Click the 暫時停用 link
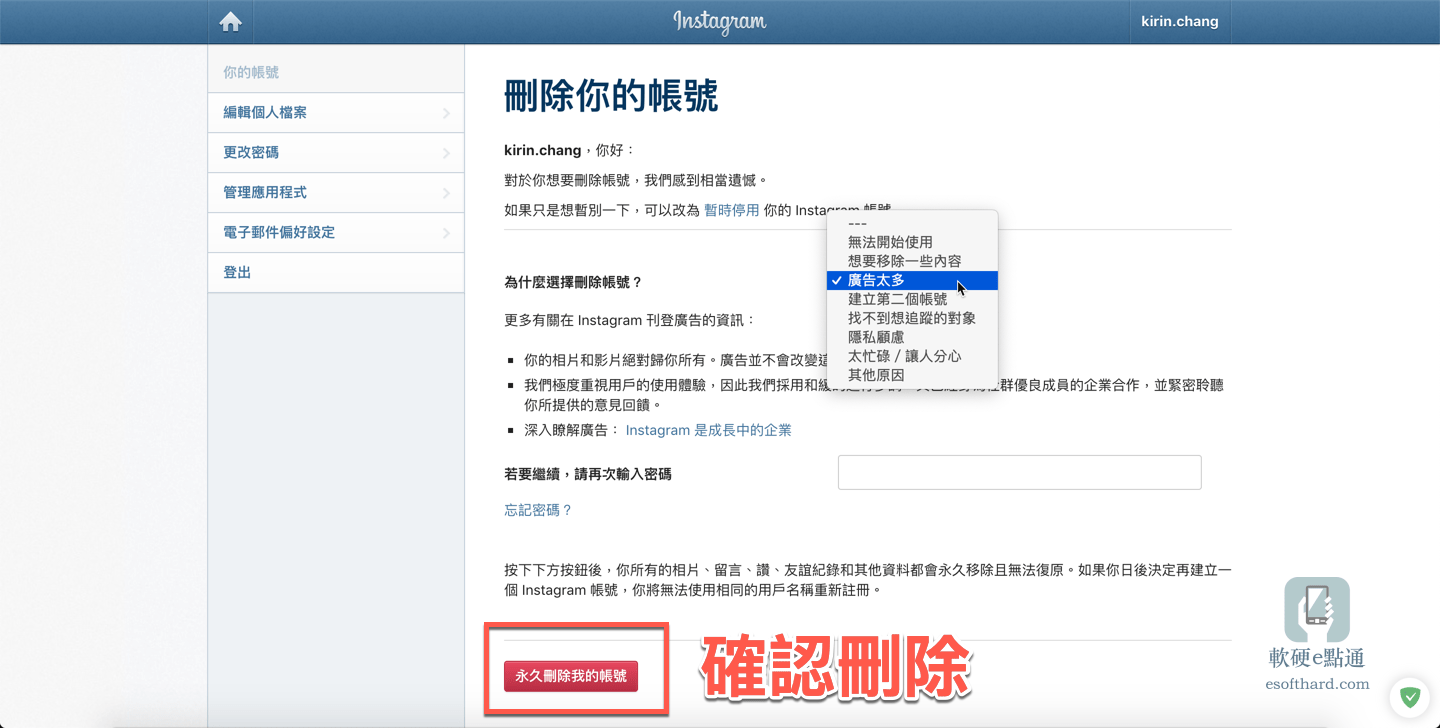1440x728 pixels. pos(731,210)
